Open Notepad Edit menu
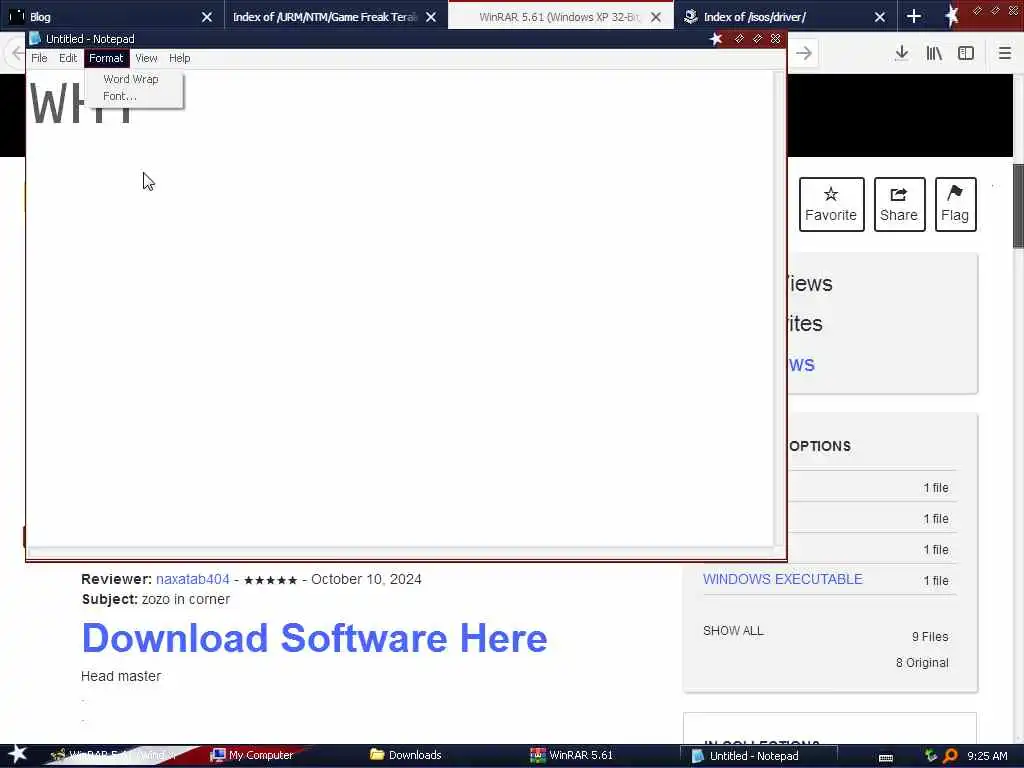The width and height of the screenshot is (1024, 768). (68, 58)
